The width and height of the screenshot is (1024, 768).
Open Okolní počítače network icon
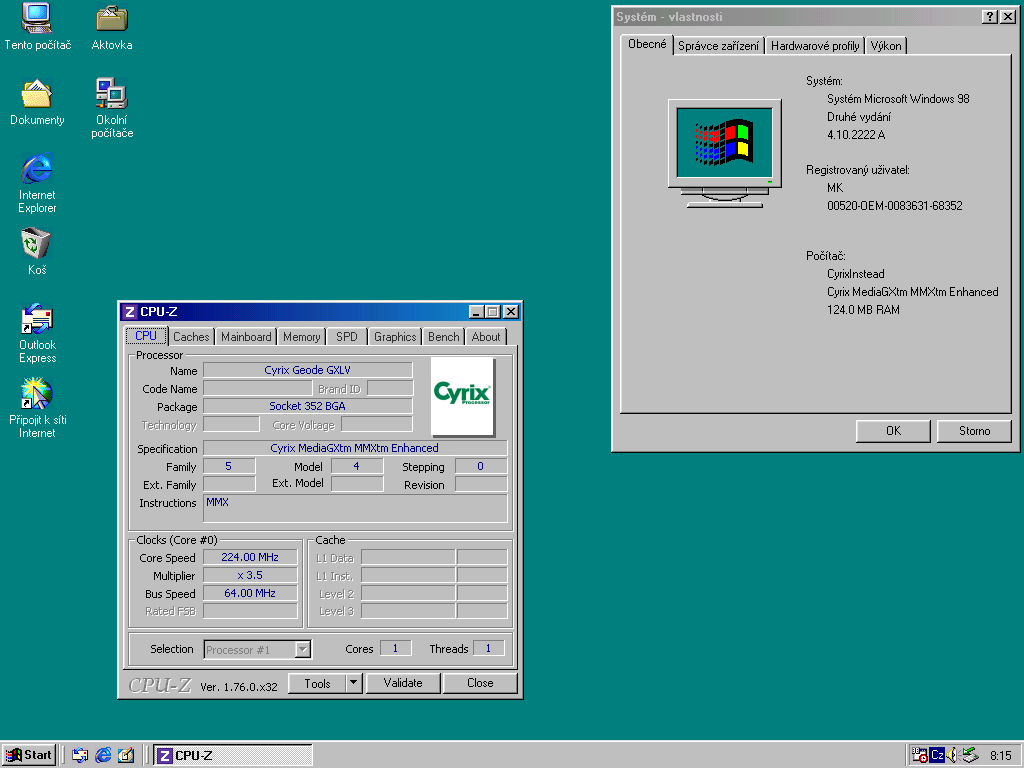pyautogui.click(x=111, y=94)
